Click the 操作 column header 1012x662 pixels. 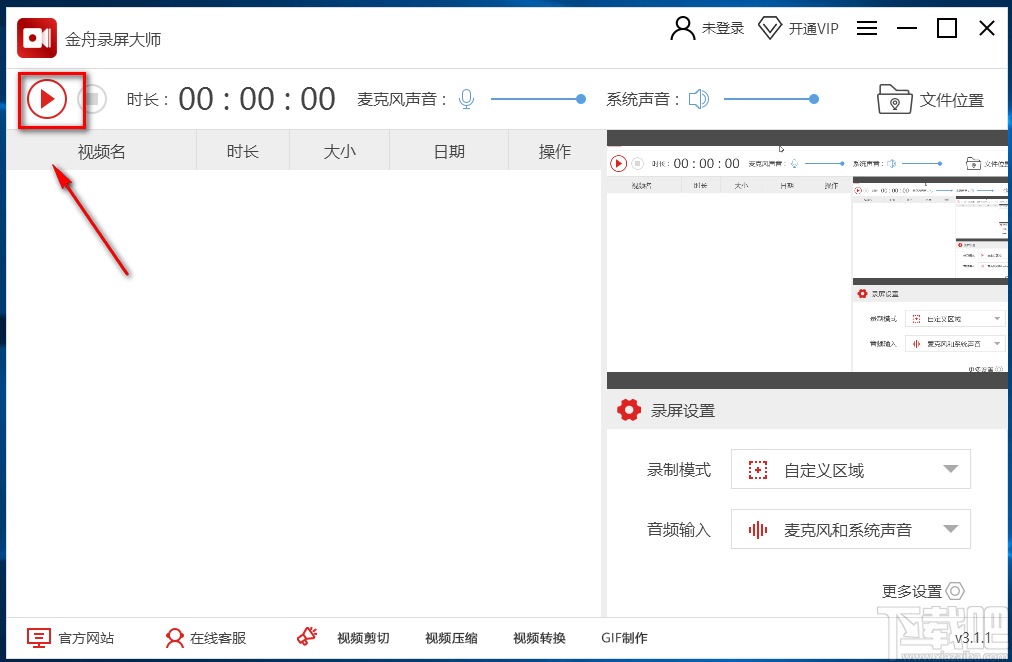(x=555, y=152)
